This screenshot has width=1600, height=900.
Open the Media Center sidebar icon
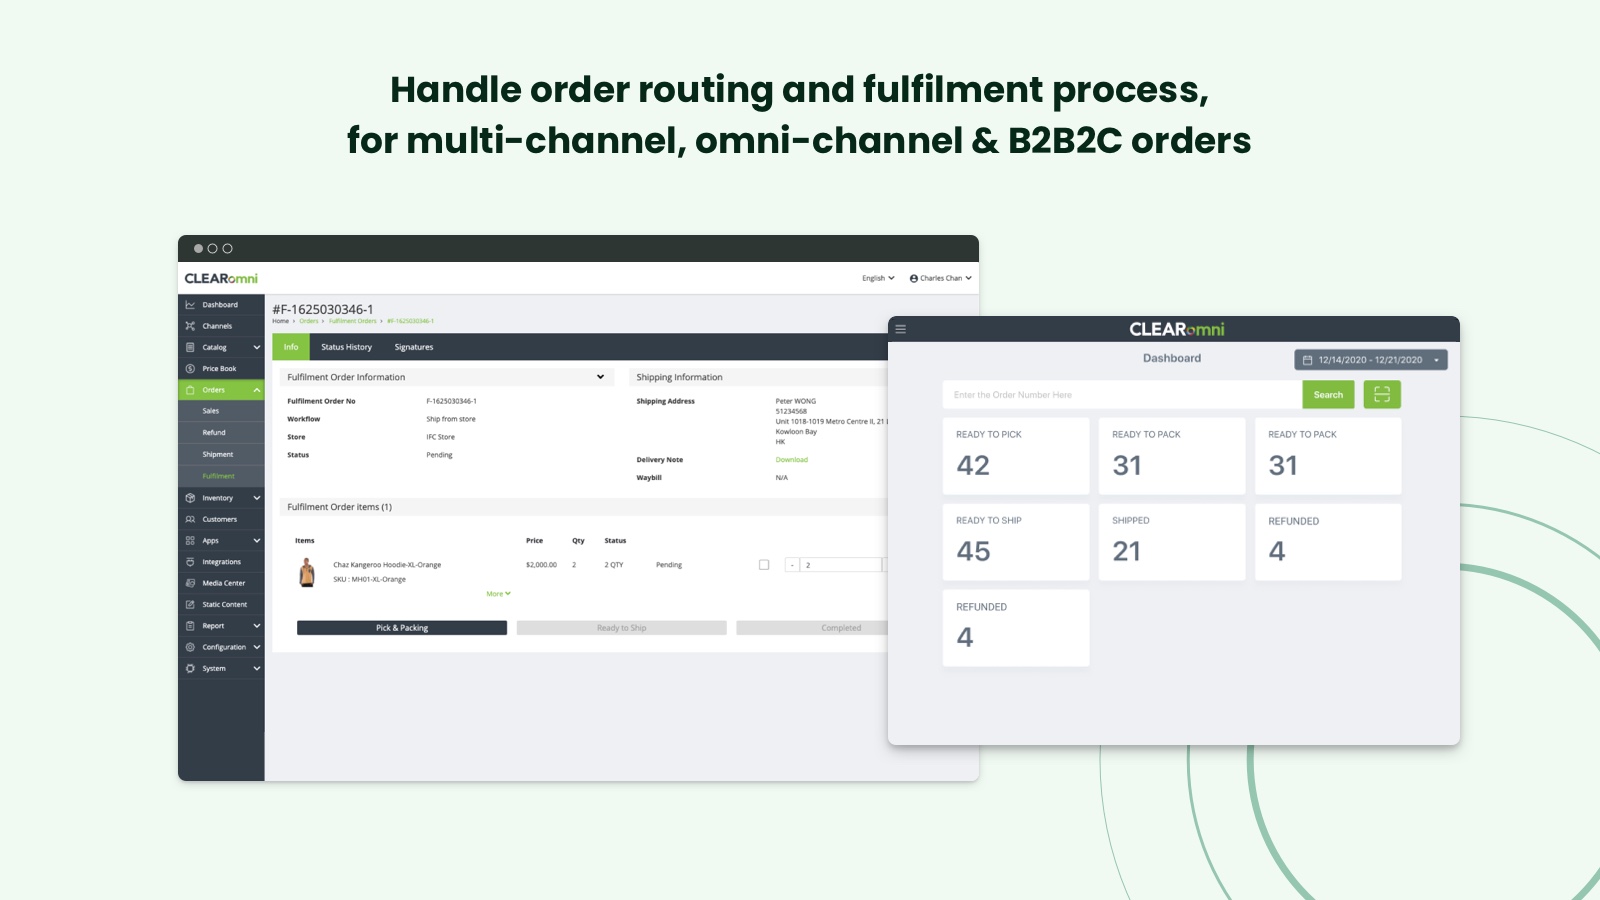coord(190,583)
